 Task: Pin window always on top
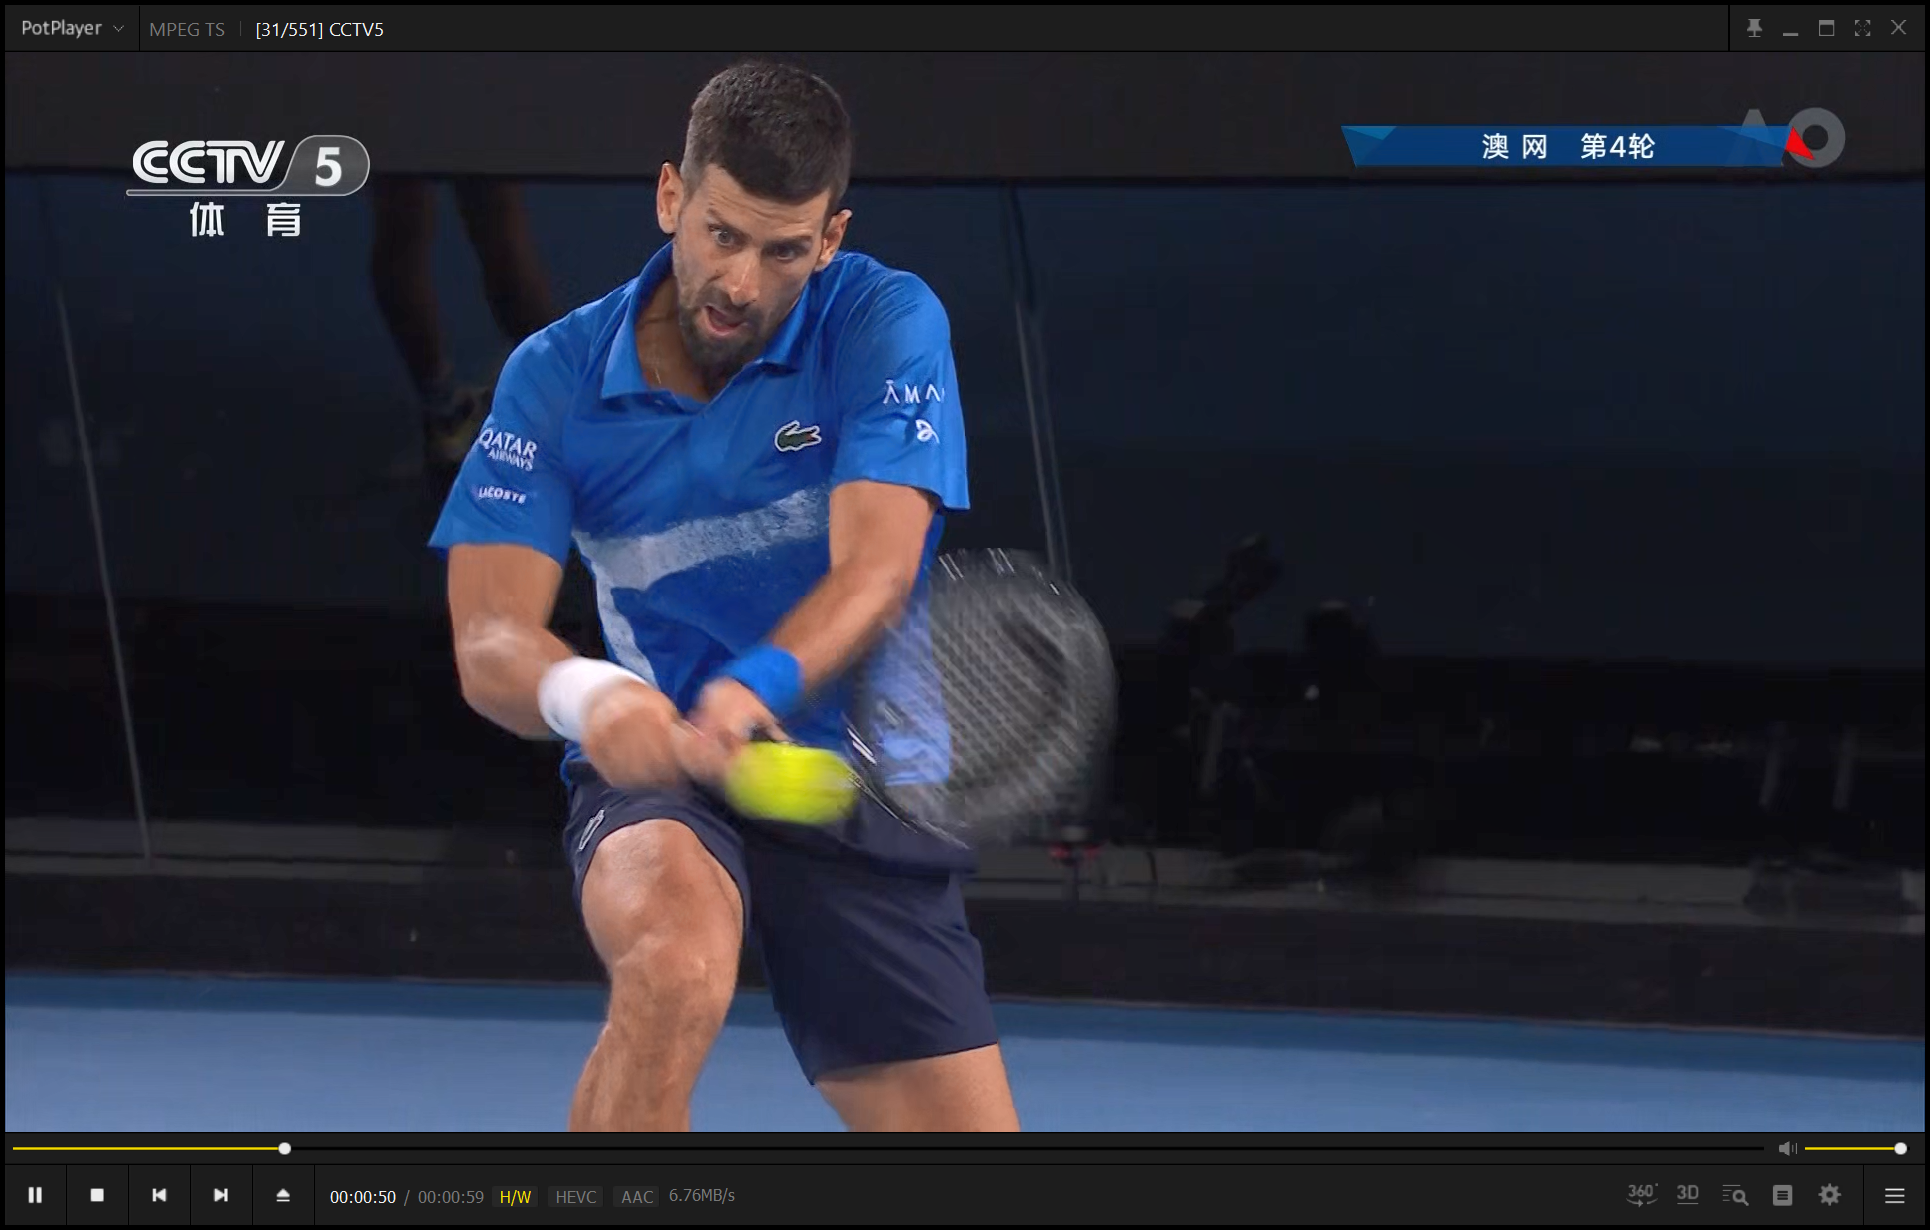pyautogui.click(x=1754, y=28)
